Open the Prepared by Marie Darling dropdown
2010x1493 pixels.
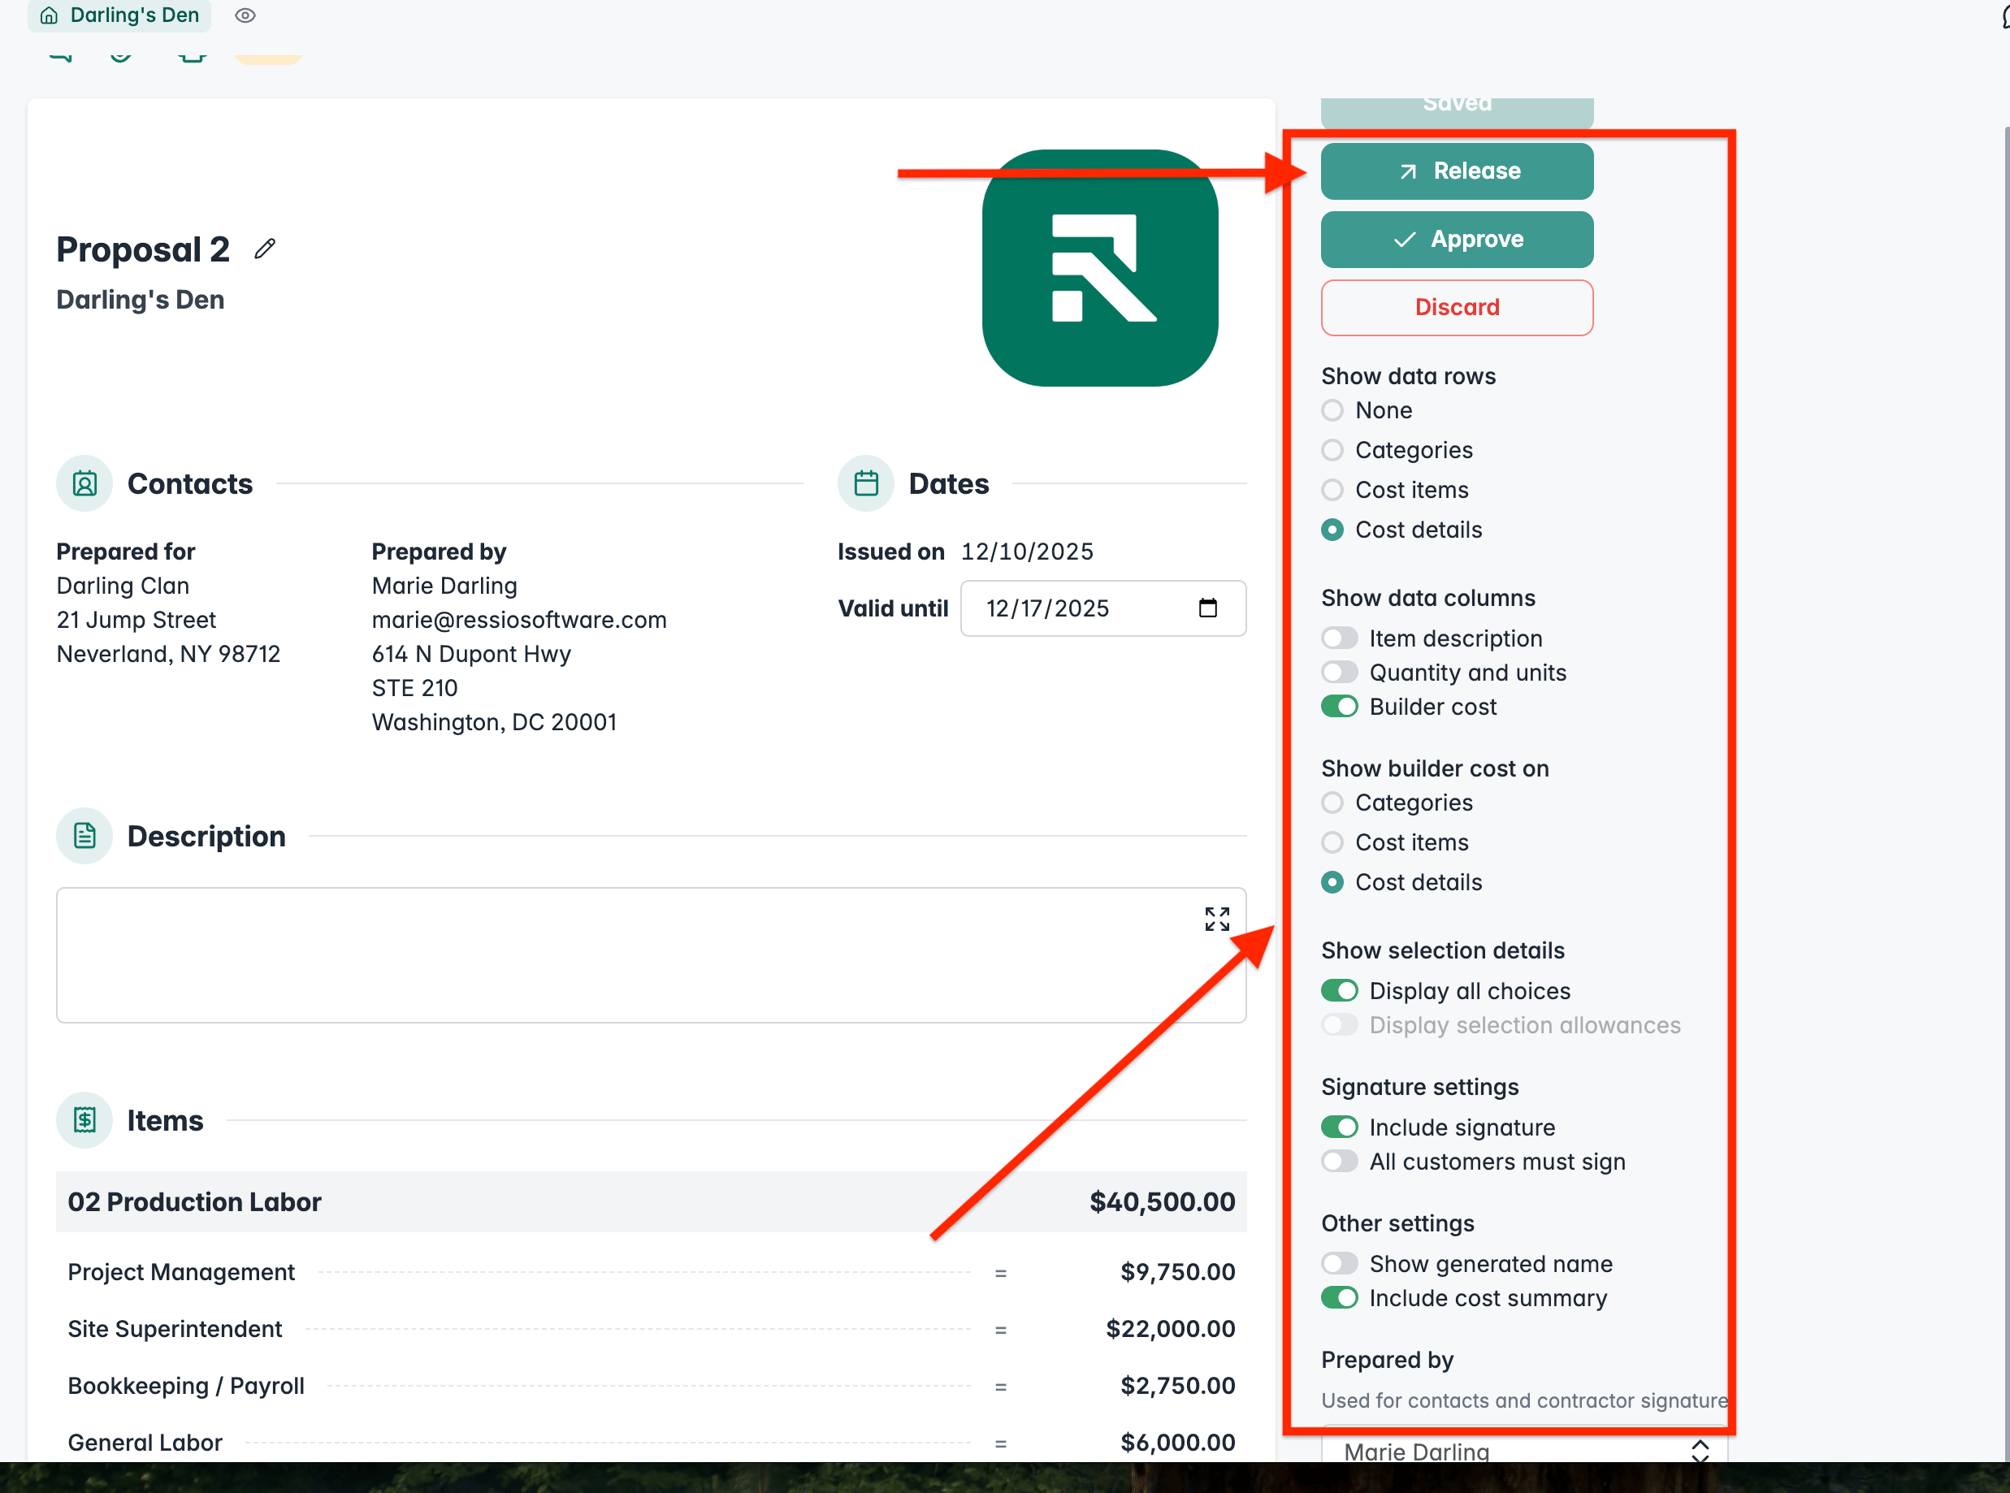1523,1450
